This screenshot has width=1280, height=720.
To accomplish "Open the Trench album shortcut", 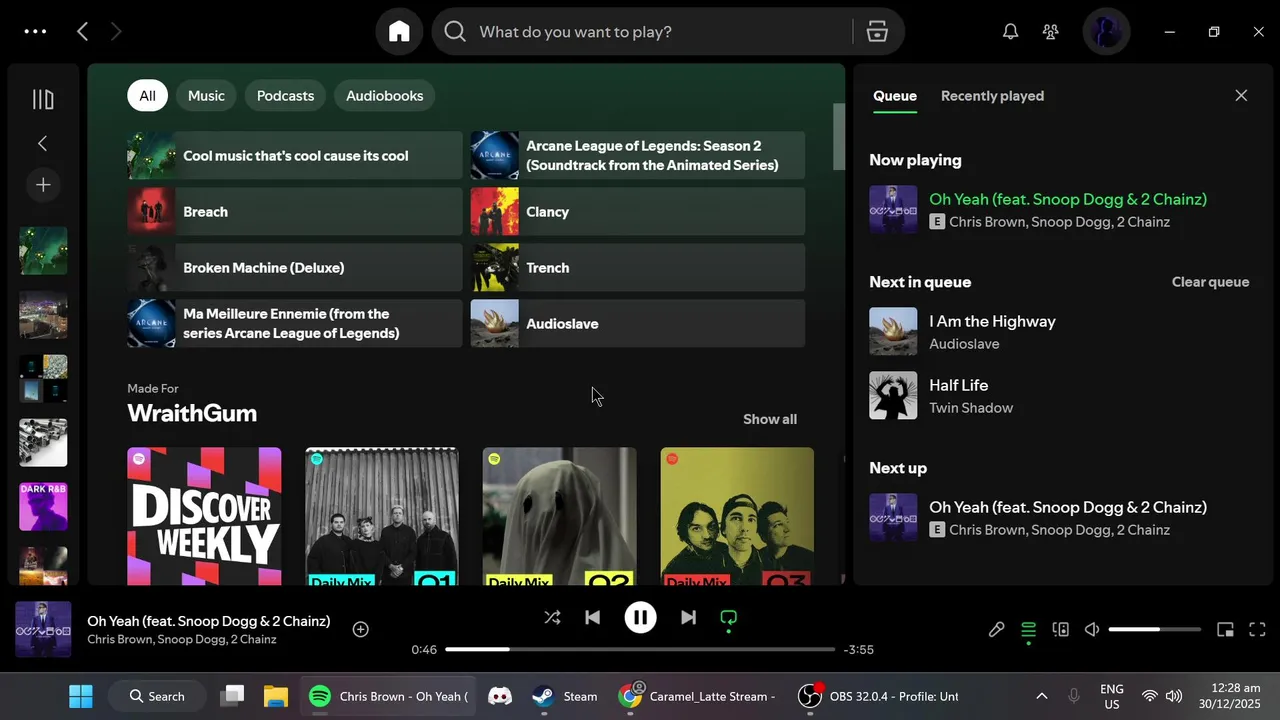I will point(638,268).
